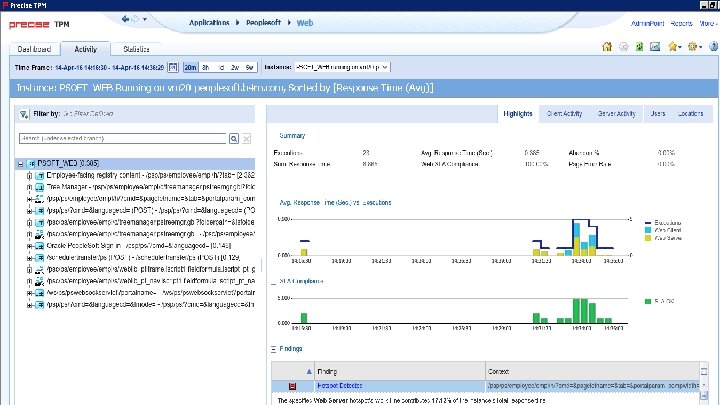The image size is (720, 405).
Task: Click the Executions legend swatch
Action: (648, 223)
